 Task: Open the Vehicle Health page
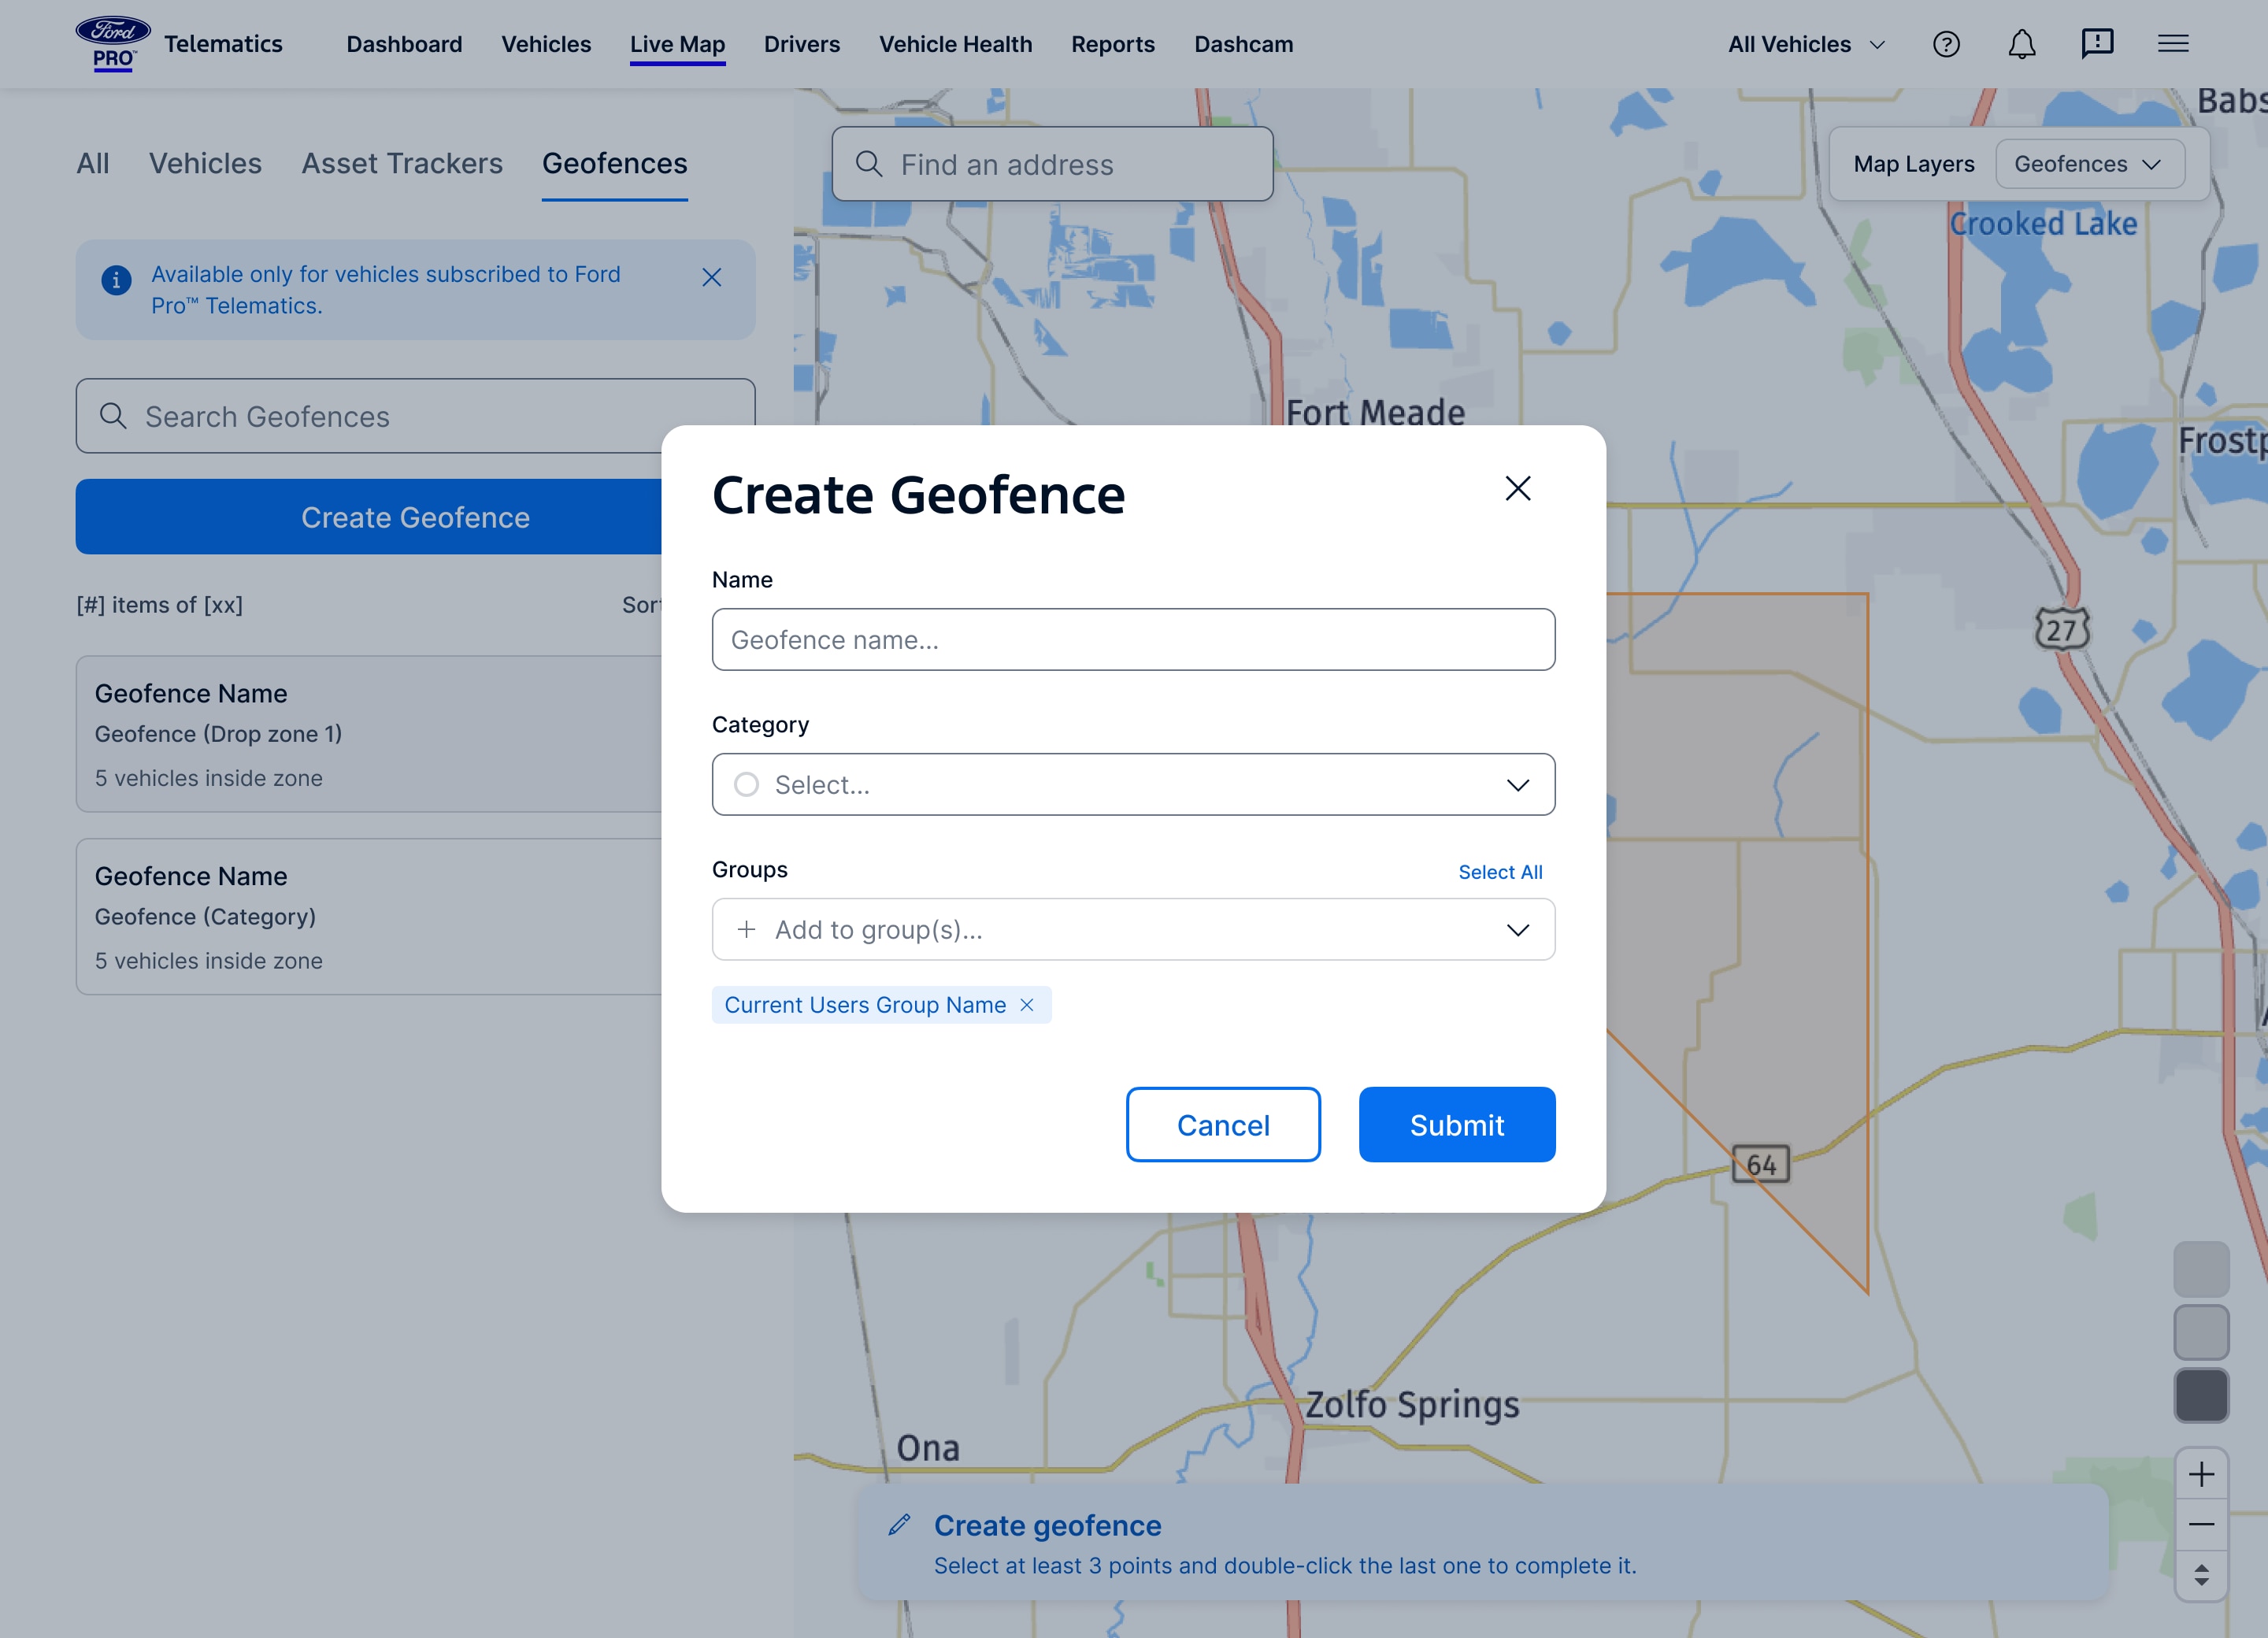[955, 44]
